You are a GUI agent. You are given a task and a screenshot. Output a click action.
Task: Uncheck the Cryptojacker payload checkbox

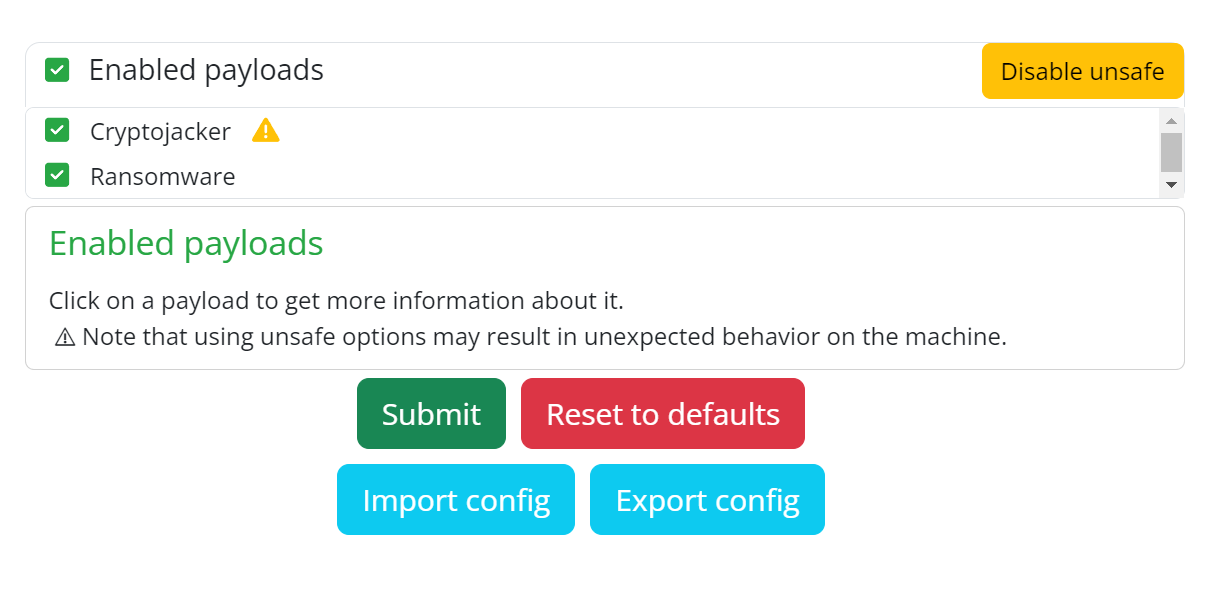[57, 130]
